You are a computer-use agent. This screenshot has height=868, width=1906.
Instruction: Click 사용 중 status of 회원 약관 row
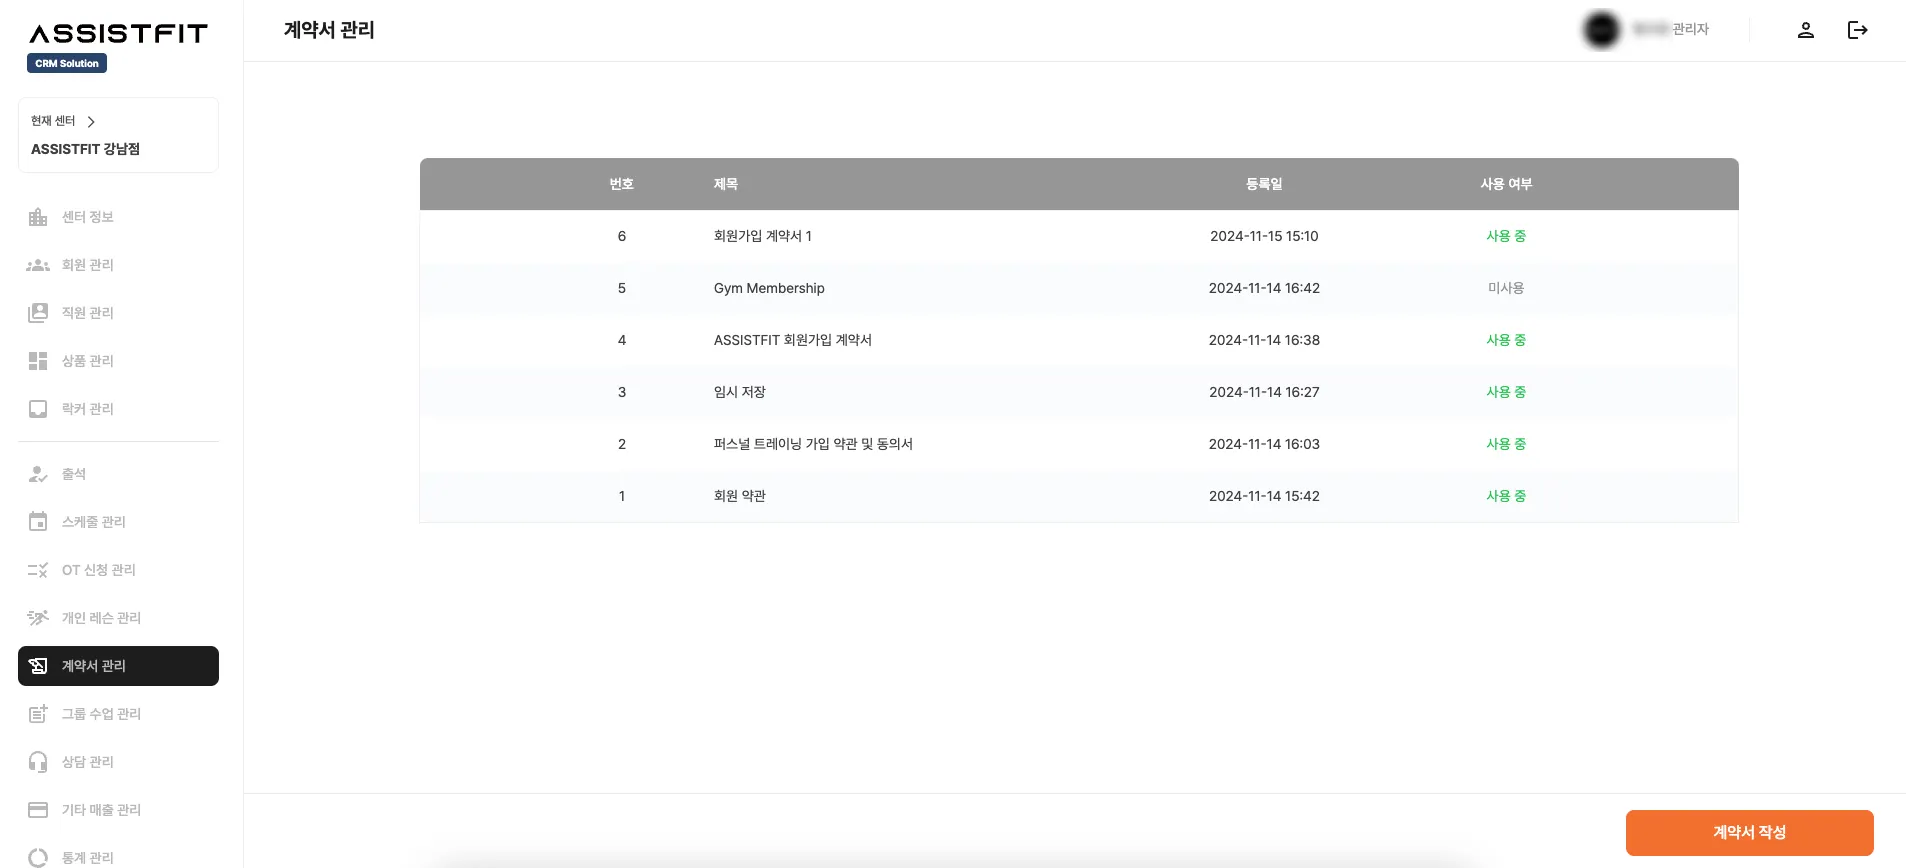(x=1505, y=496)
